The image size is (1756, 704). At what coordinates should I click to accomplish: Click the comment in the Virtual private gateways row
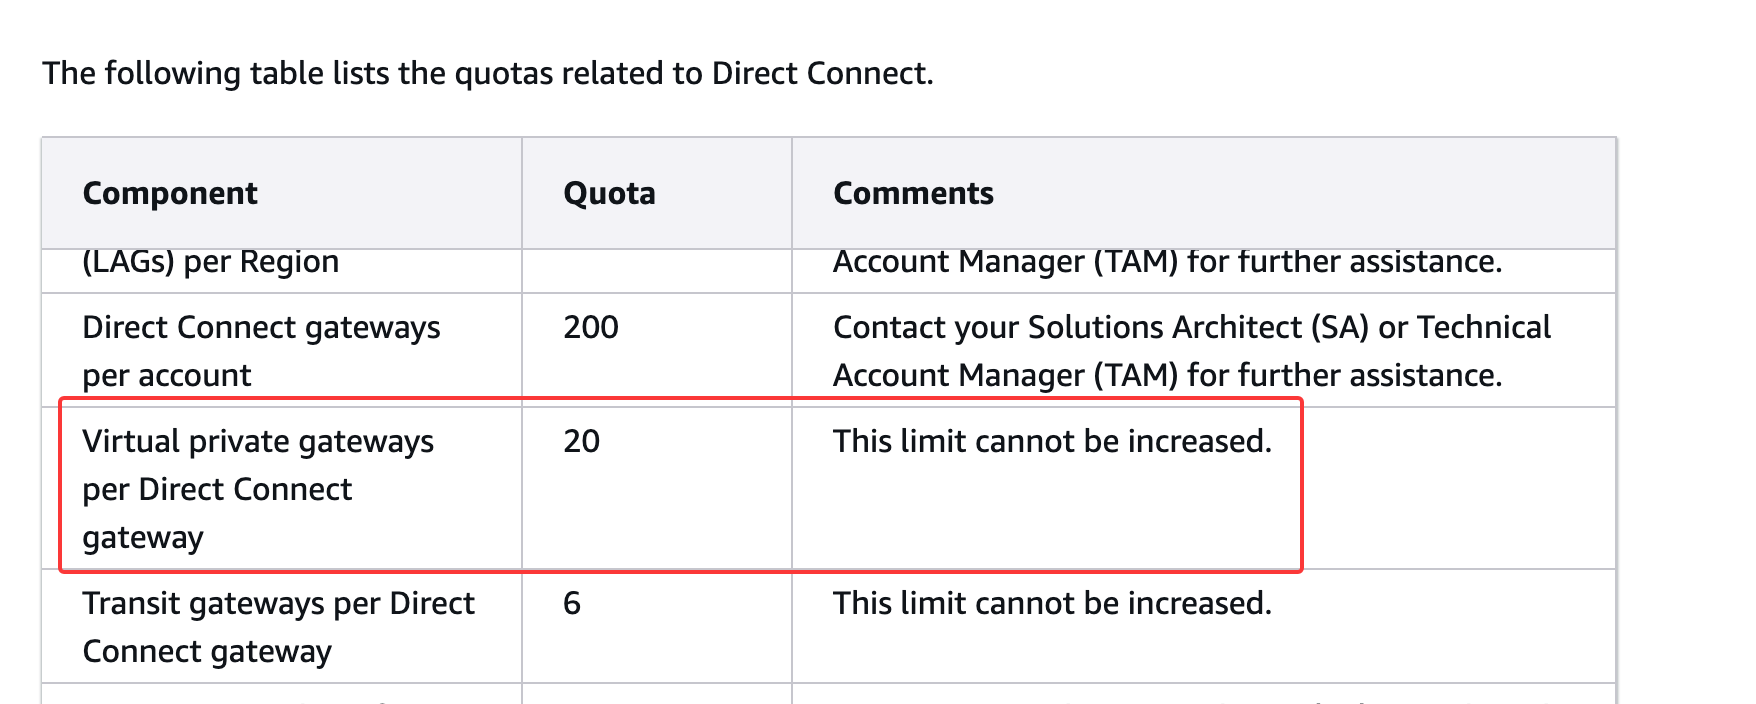(x=1052, y=441)
